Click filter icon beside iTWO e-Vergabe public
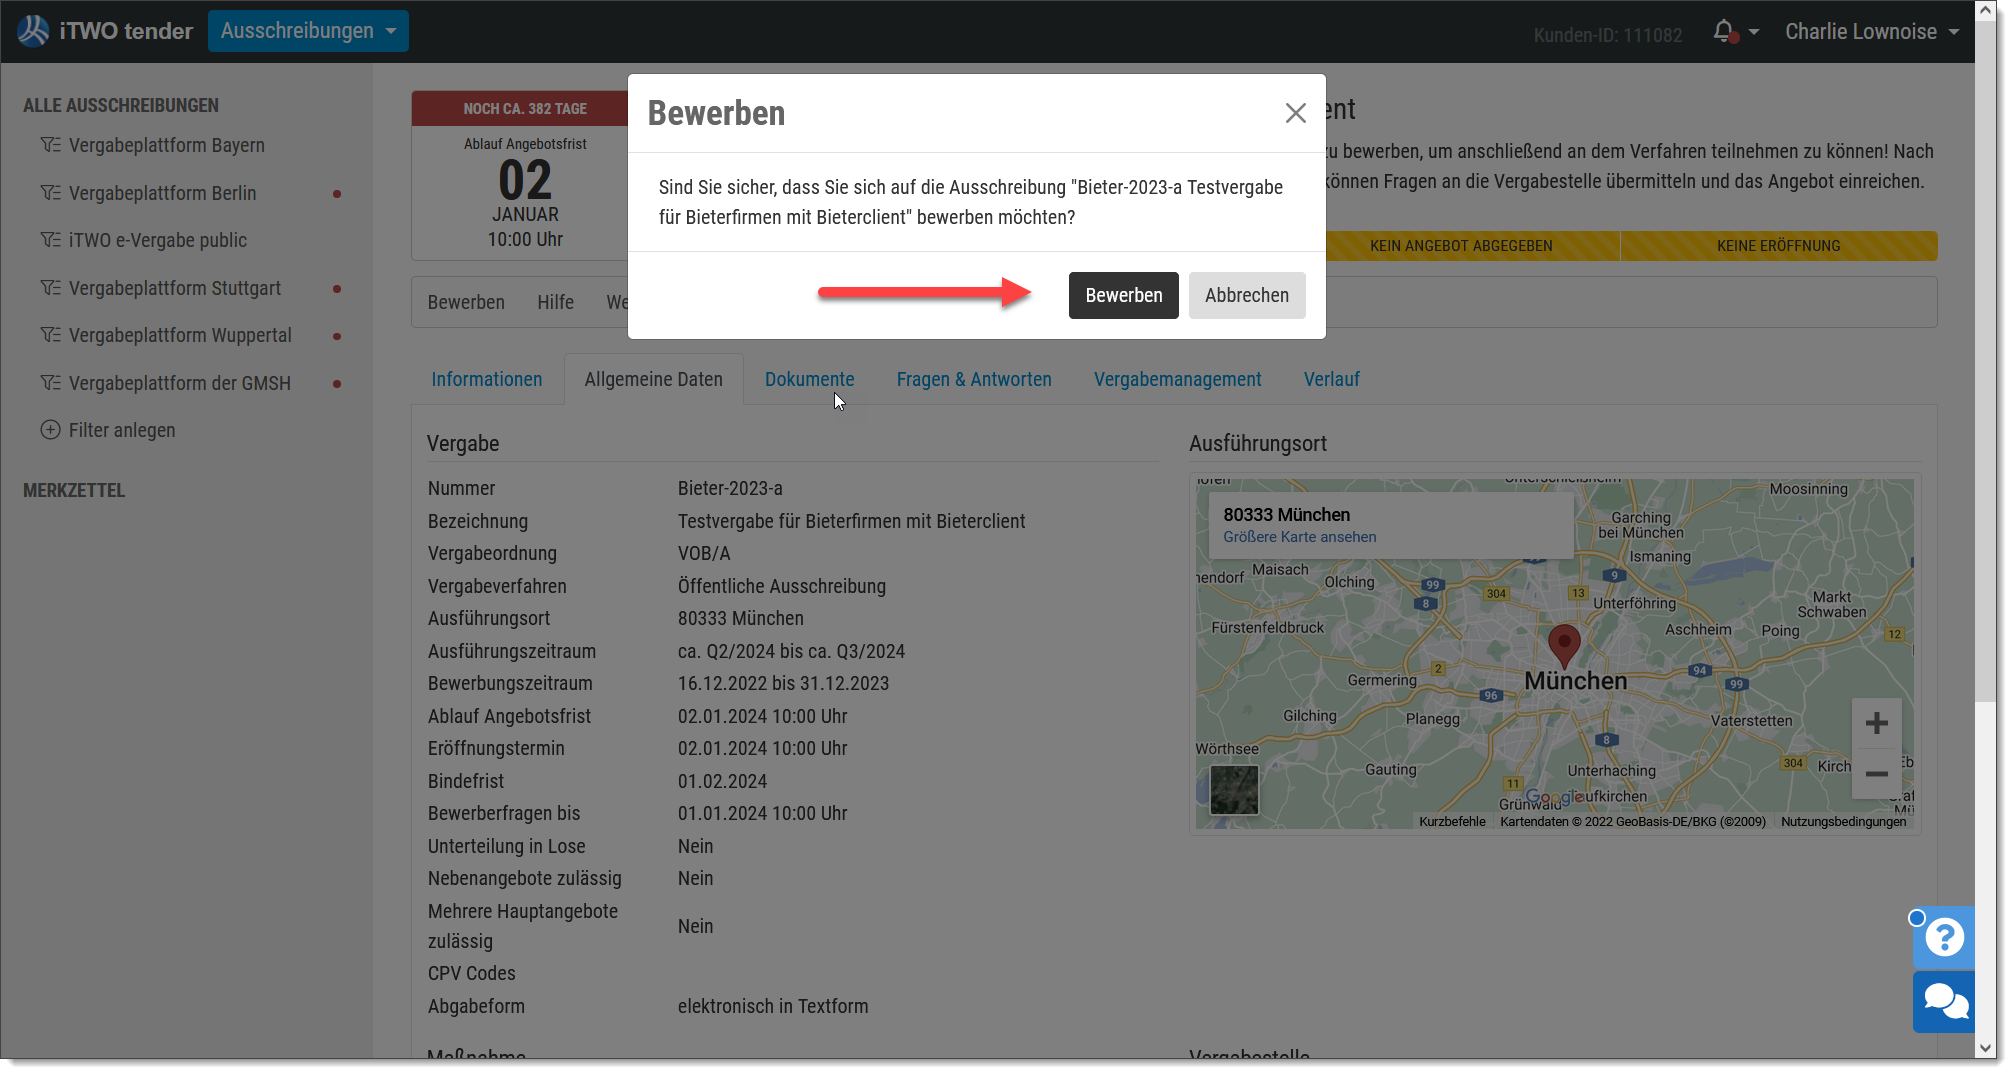This screenshot has height=1074, width=2012. (x=50, y=240)
